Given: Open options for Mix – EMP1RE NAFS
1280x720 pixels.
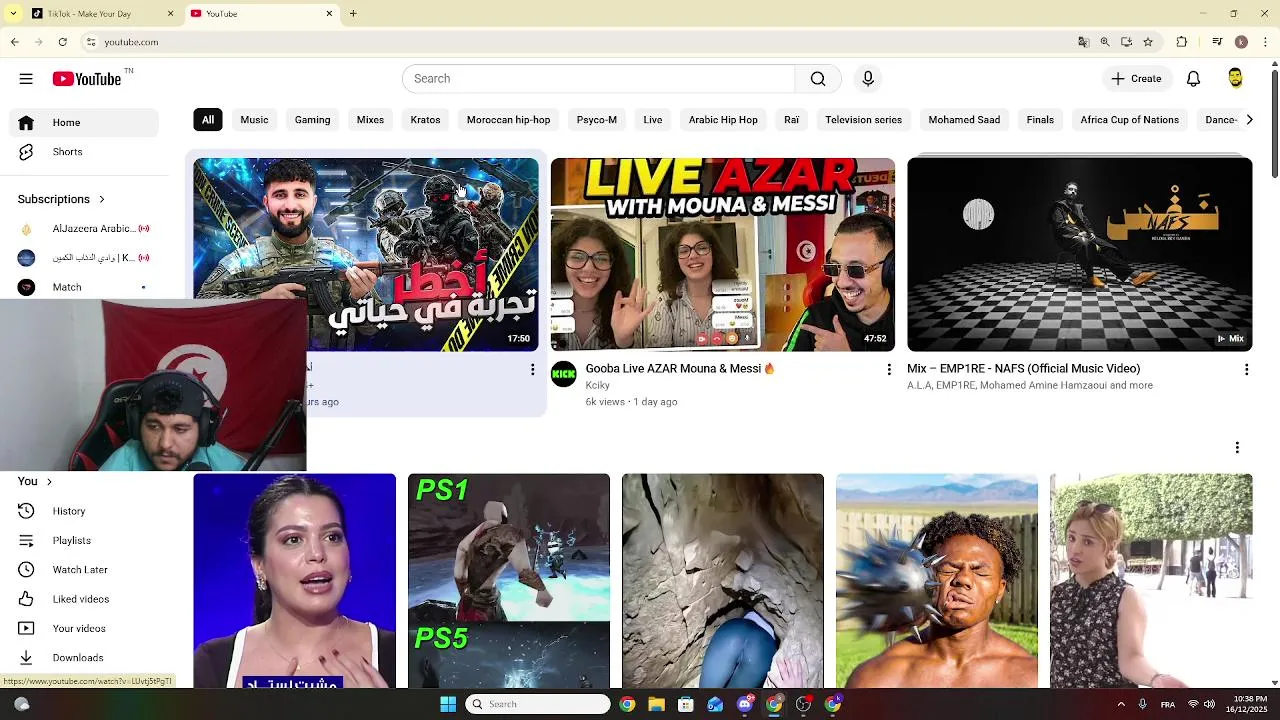Looking at the screenshot, I should (1246, 370).
